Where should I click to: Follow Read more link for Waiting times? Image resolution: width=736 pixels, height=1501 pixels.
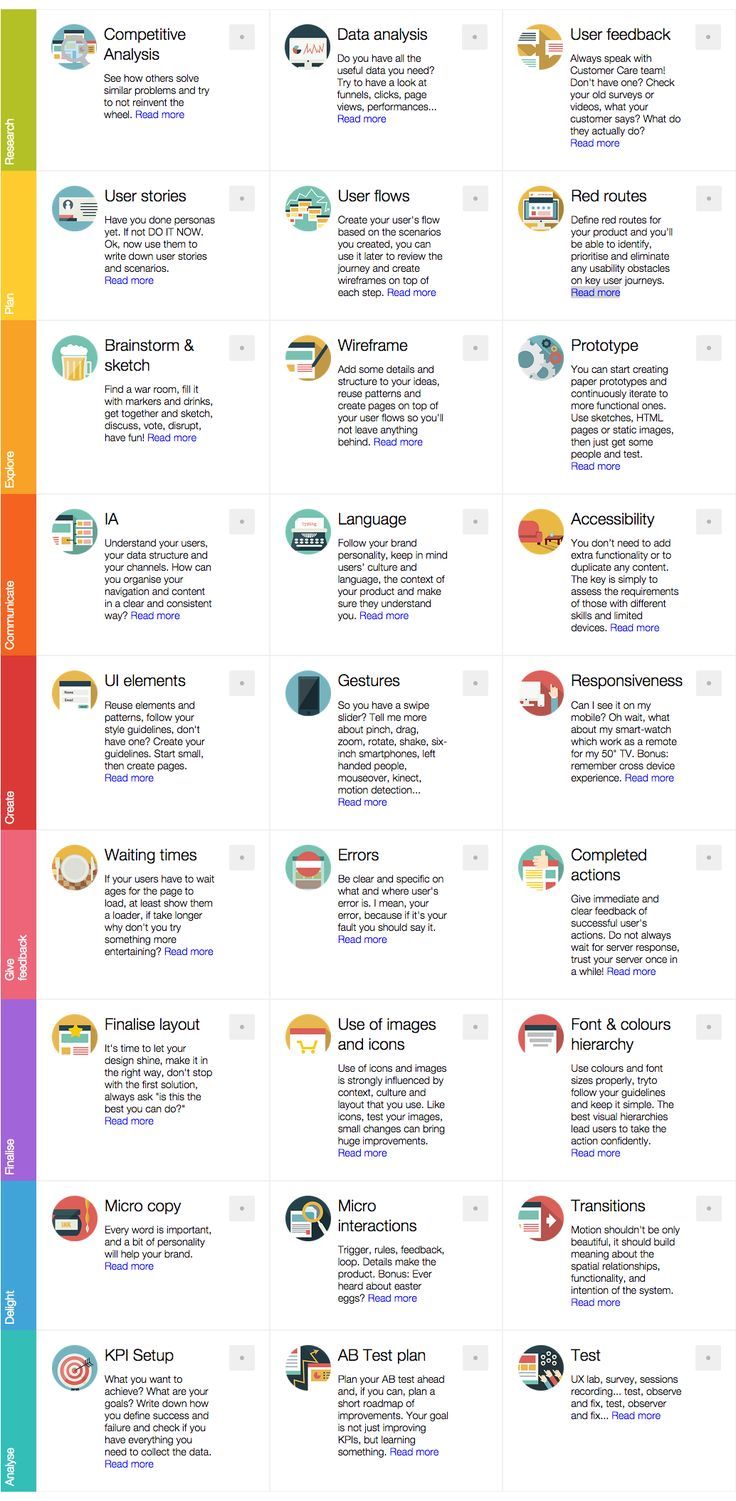tap(188, 952)
